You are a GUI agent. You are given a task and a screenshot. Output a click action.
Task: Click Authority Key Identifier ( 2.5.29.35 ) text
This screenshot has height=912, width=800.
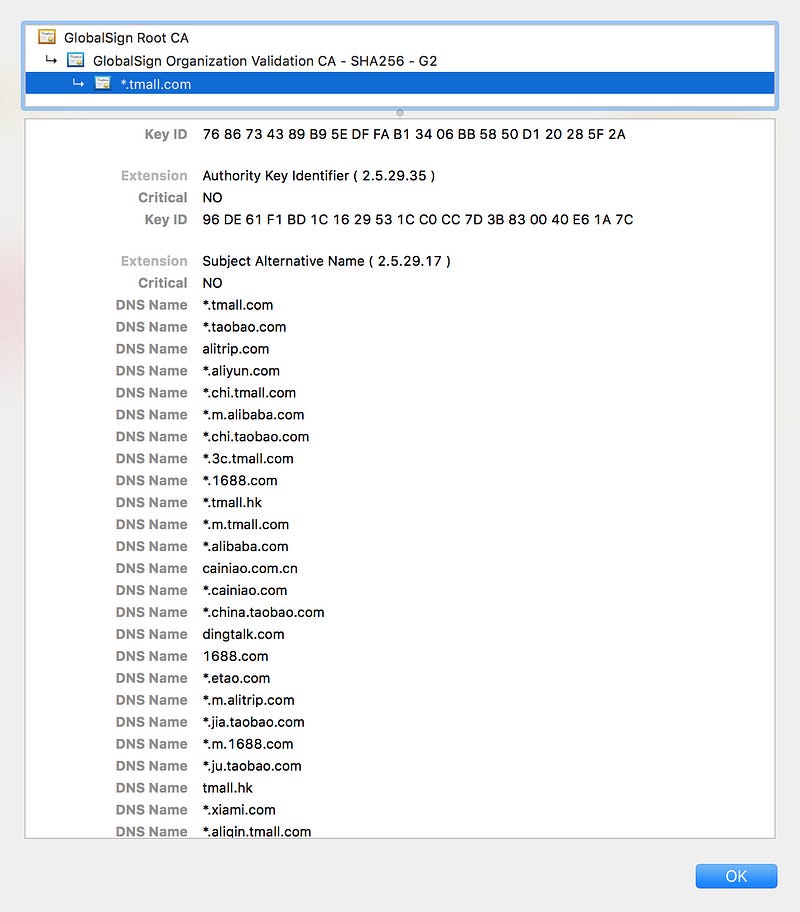pyautogui.click(x=319, y=176)
